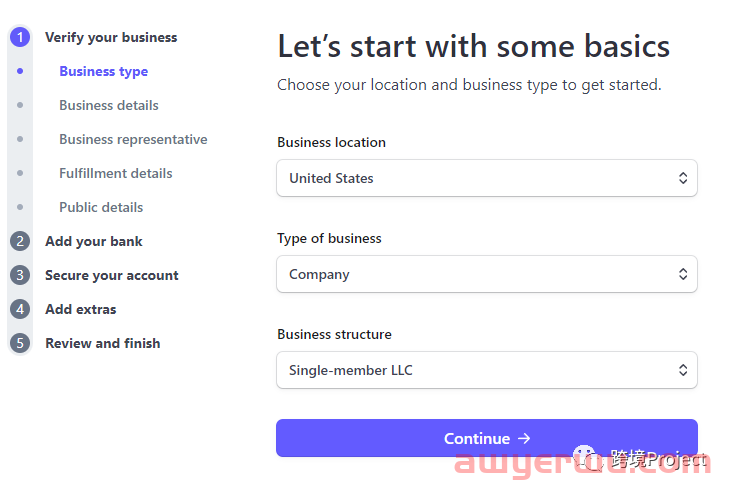This screenshot has width=730, height=493.
Task: Click the step 1 number circle
Action: coord(20,38)
